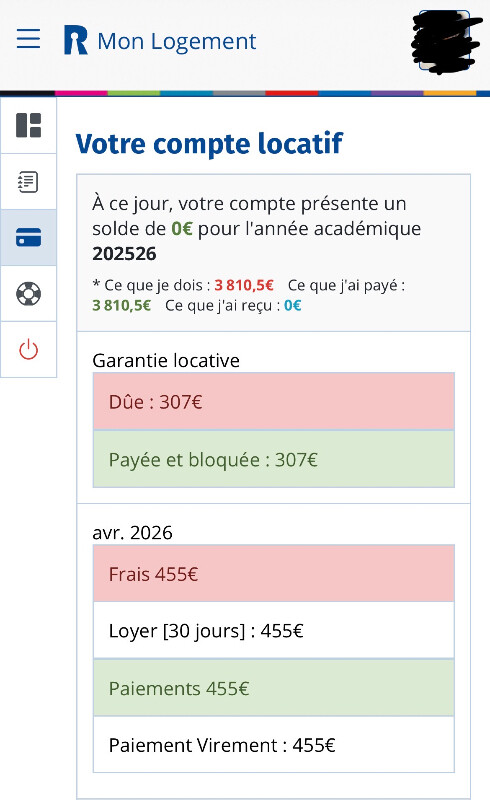Open the lifebuoy help sidebar icon
Viewport: 490px width, 800px height.
coord(29,294)
